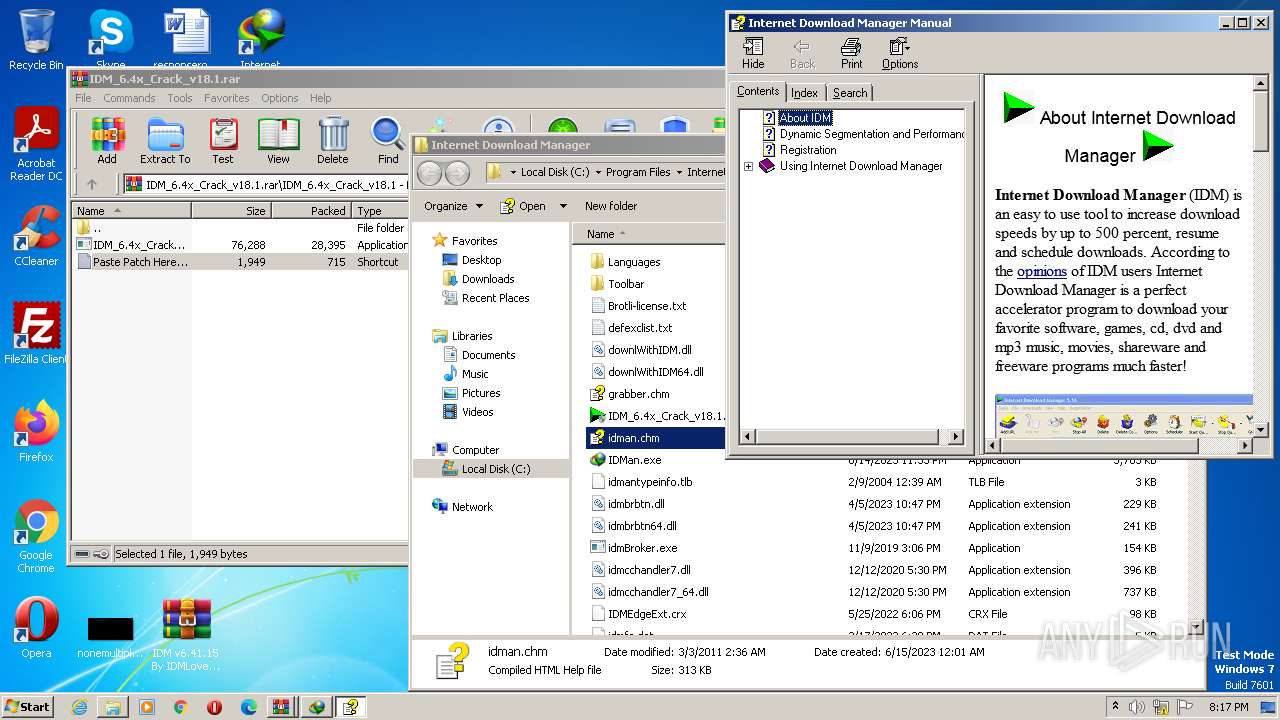Click the Print icon in IDM Manual
Viewport: 1280px width, 720px height.
851,53
